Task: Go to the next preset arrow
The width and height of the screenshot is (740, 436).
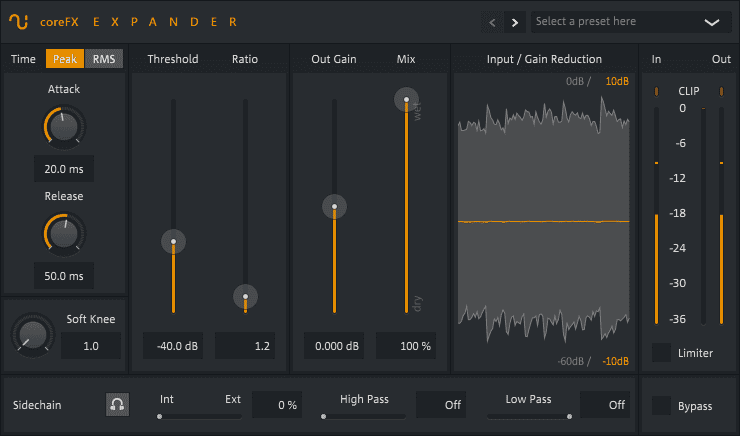Action: (515, 21)
